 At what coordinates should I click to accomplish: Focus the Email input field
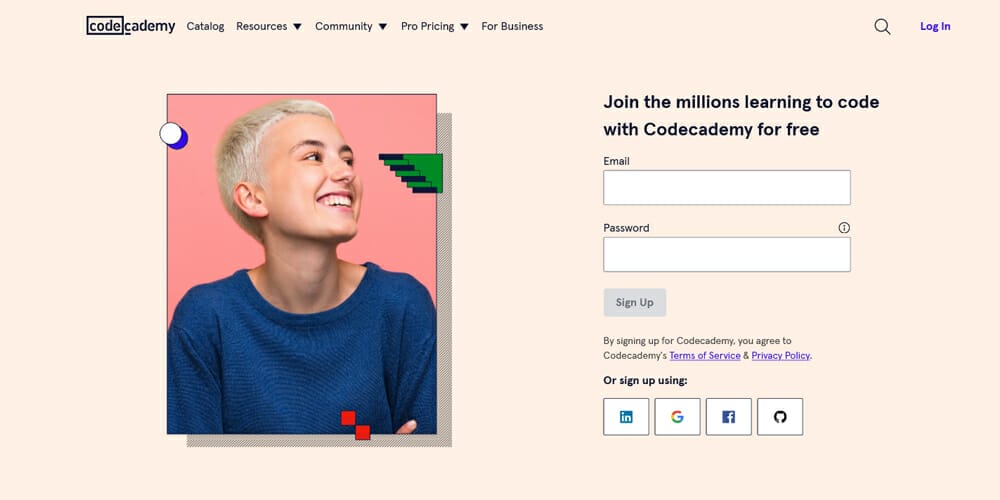[727, 188]
